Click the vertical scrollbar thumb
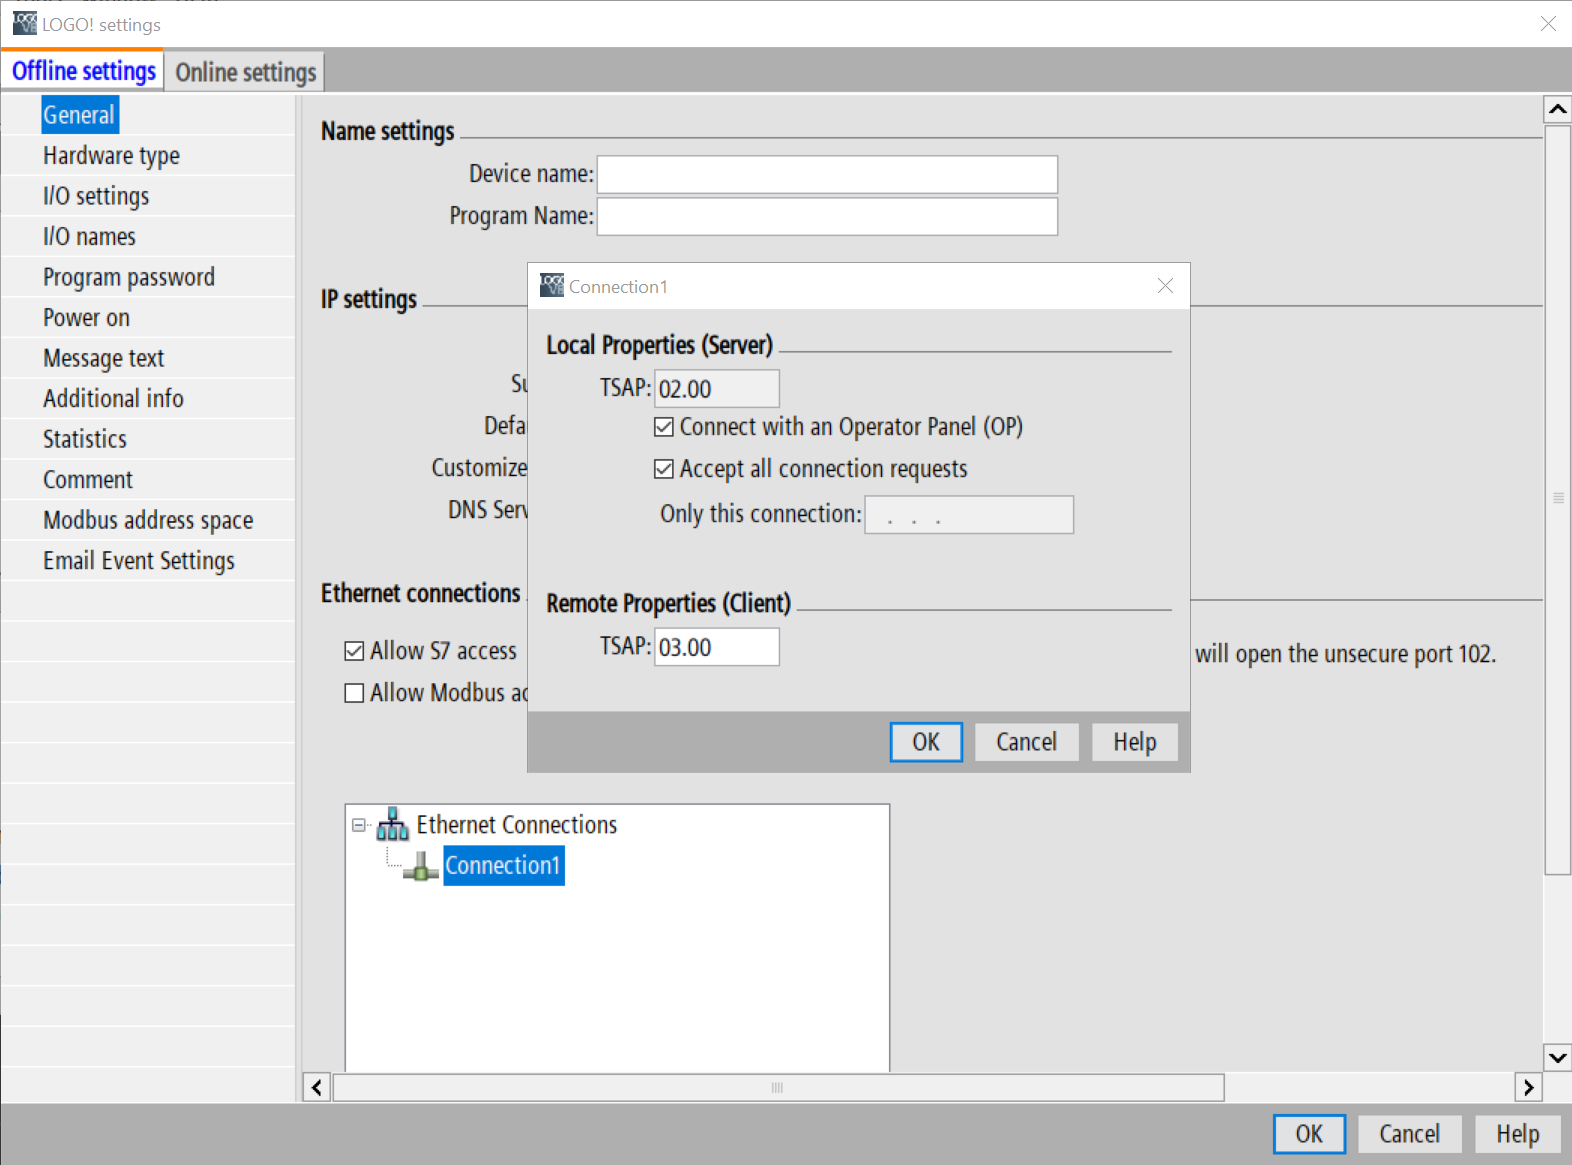The width and height of the screenshot is (1572, 1165). point(1558,499)
